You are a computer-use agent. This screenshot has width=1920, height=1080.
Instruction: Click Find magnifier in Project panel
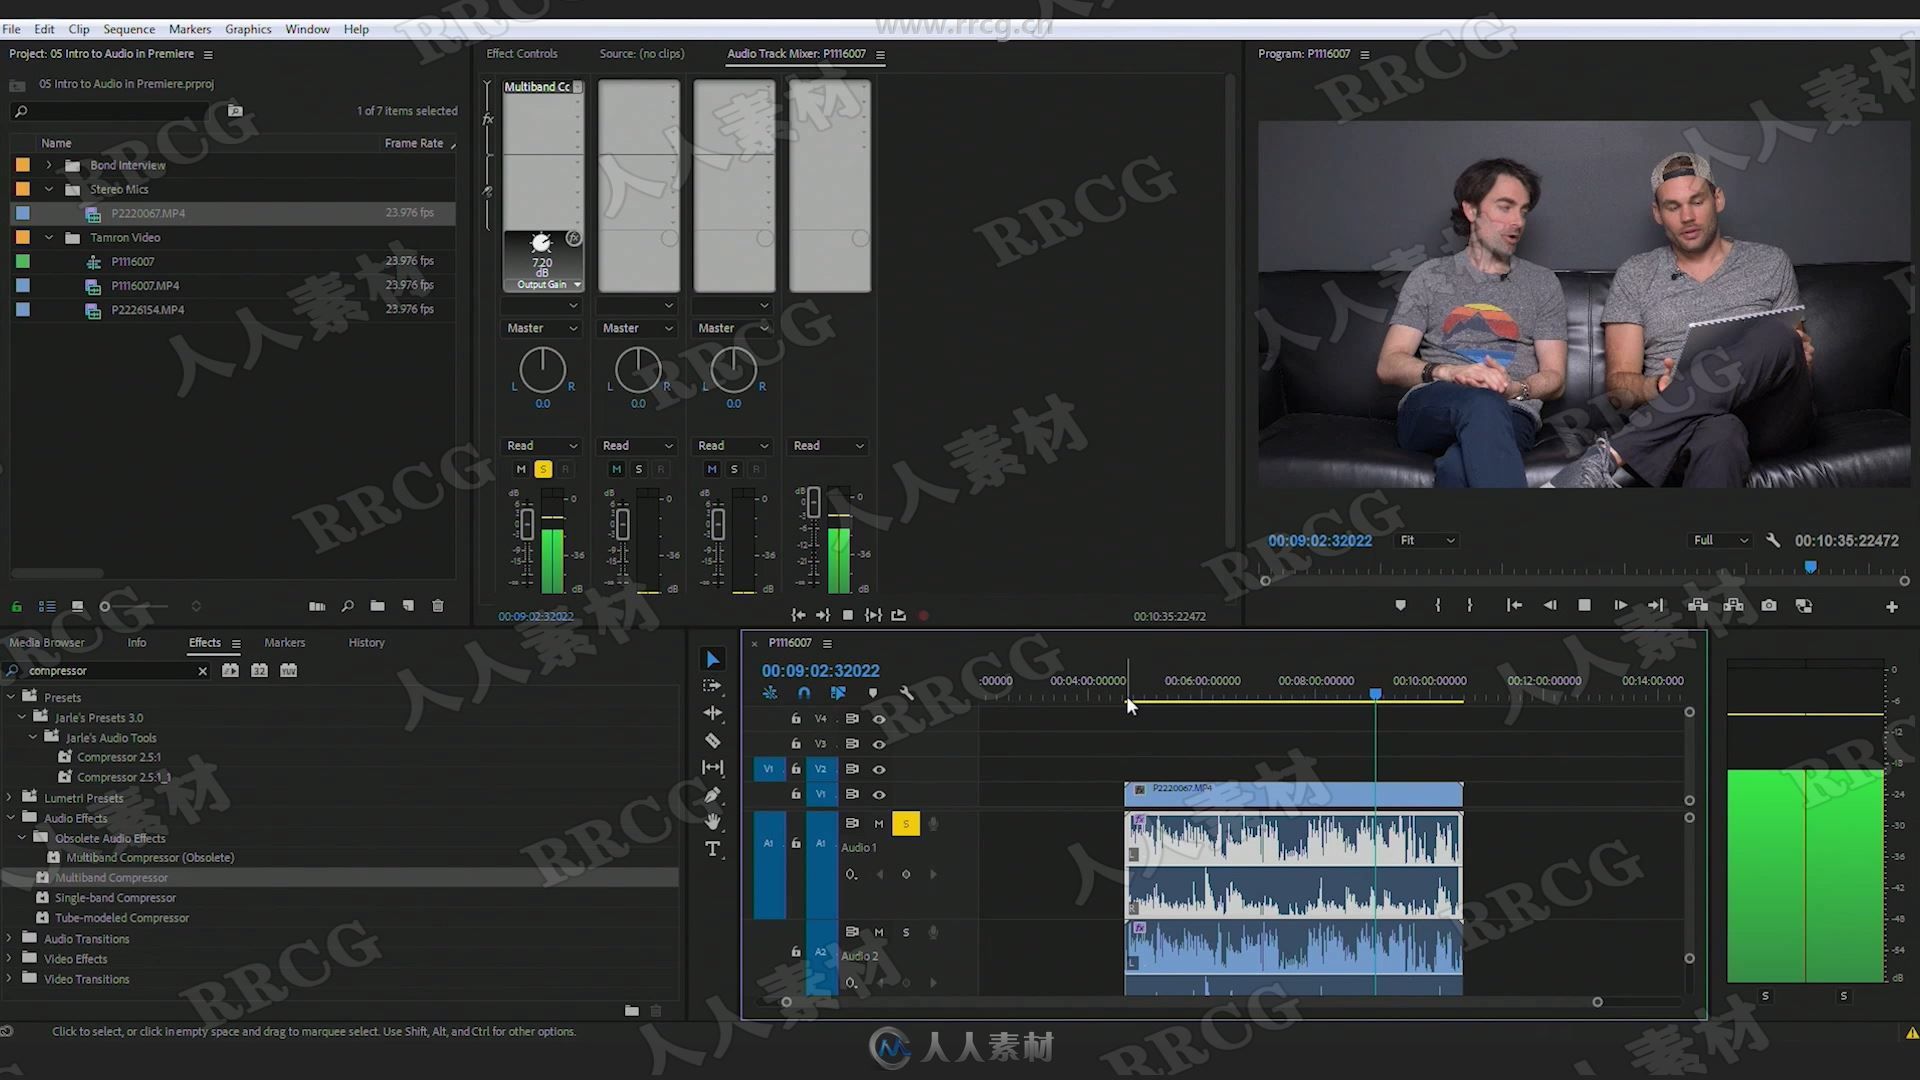coord(347,606)
